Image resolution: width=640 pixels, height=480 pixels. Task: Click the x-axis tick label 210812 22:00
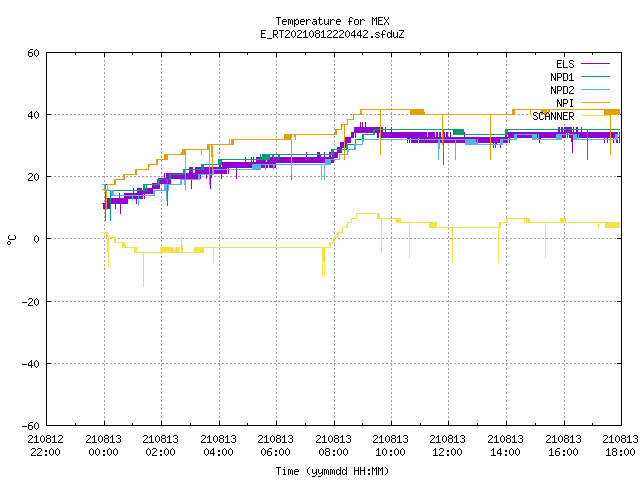click(46, 446)
